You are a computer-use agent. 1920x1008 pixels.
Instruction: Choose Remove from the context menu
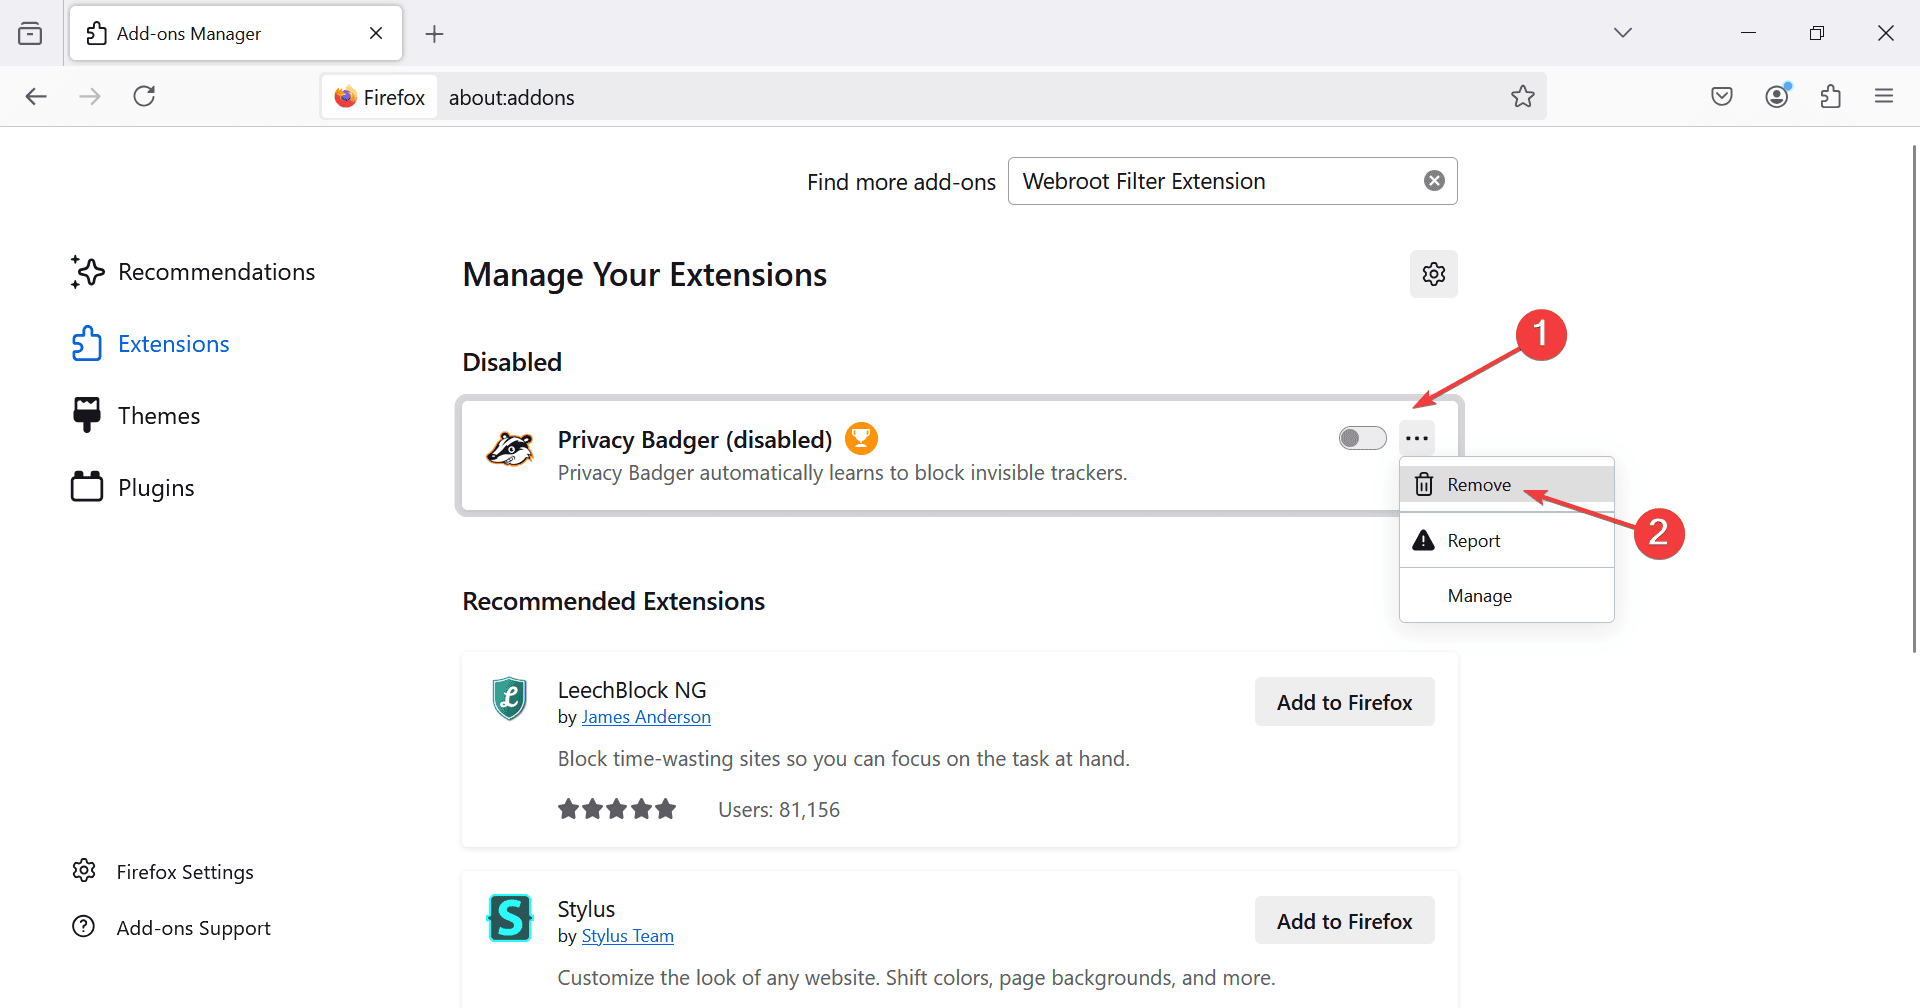(x=1506, y=485)
